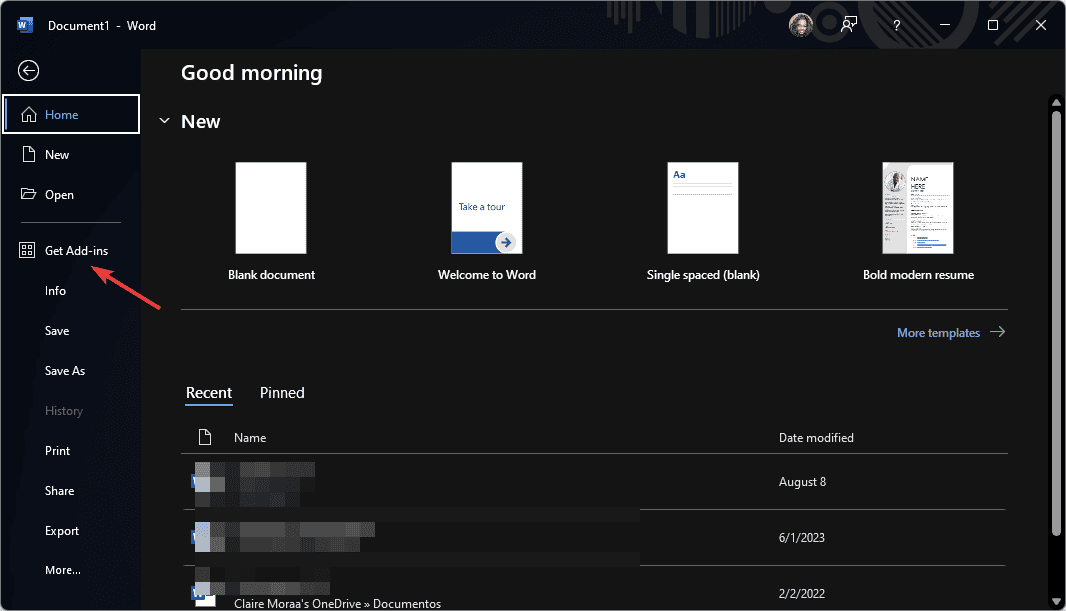The height and width of the screenshot is (611, 1066).
Task: Open the Info menu item
Action: [56, 290]
